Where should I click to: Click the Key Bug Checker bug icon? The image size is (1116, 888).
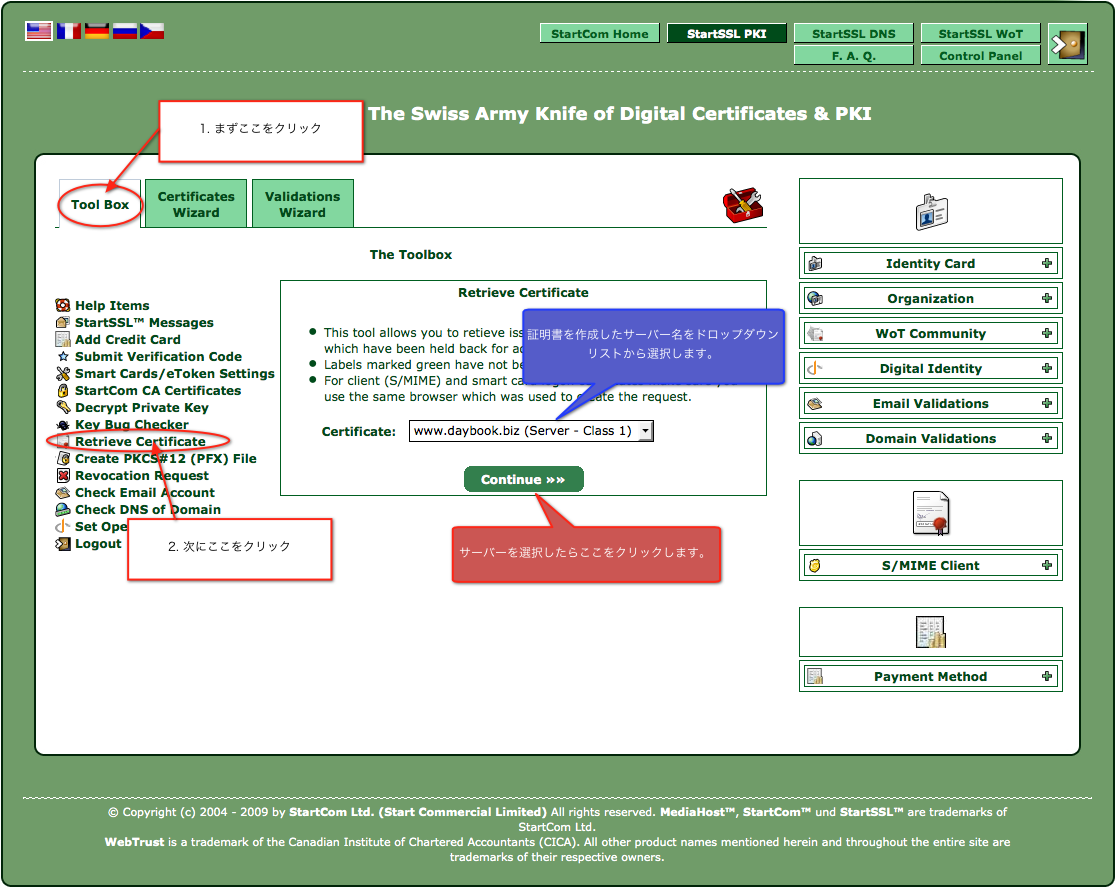[x=63, y=425]
